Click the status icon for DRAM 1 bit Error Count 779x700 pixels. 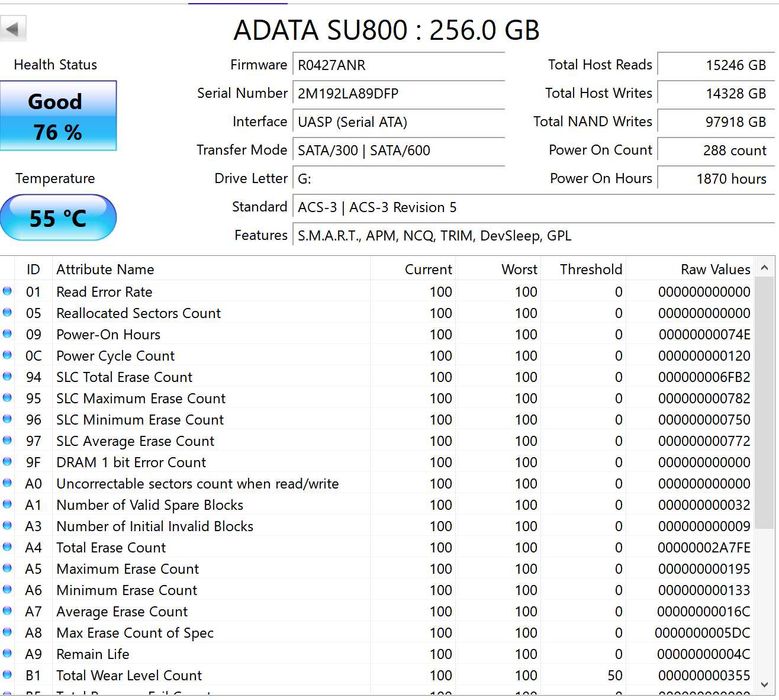(x=7, y=462)
